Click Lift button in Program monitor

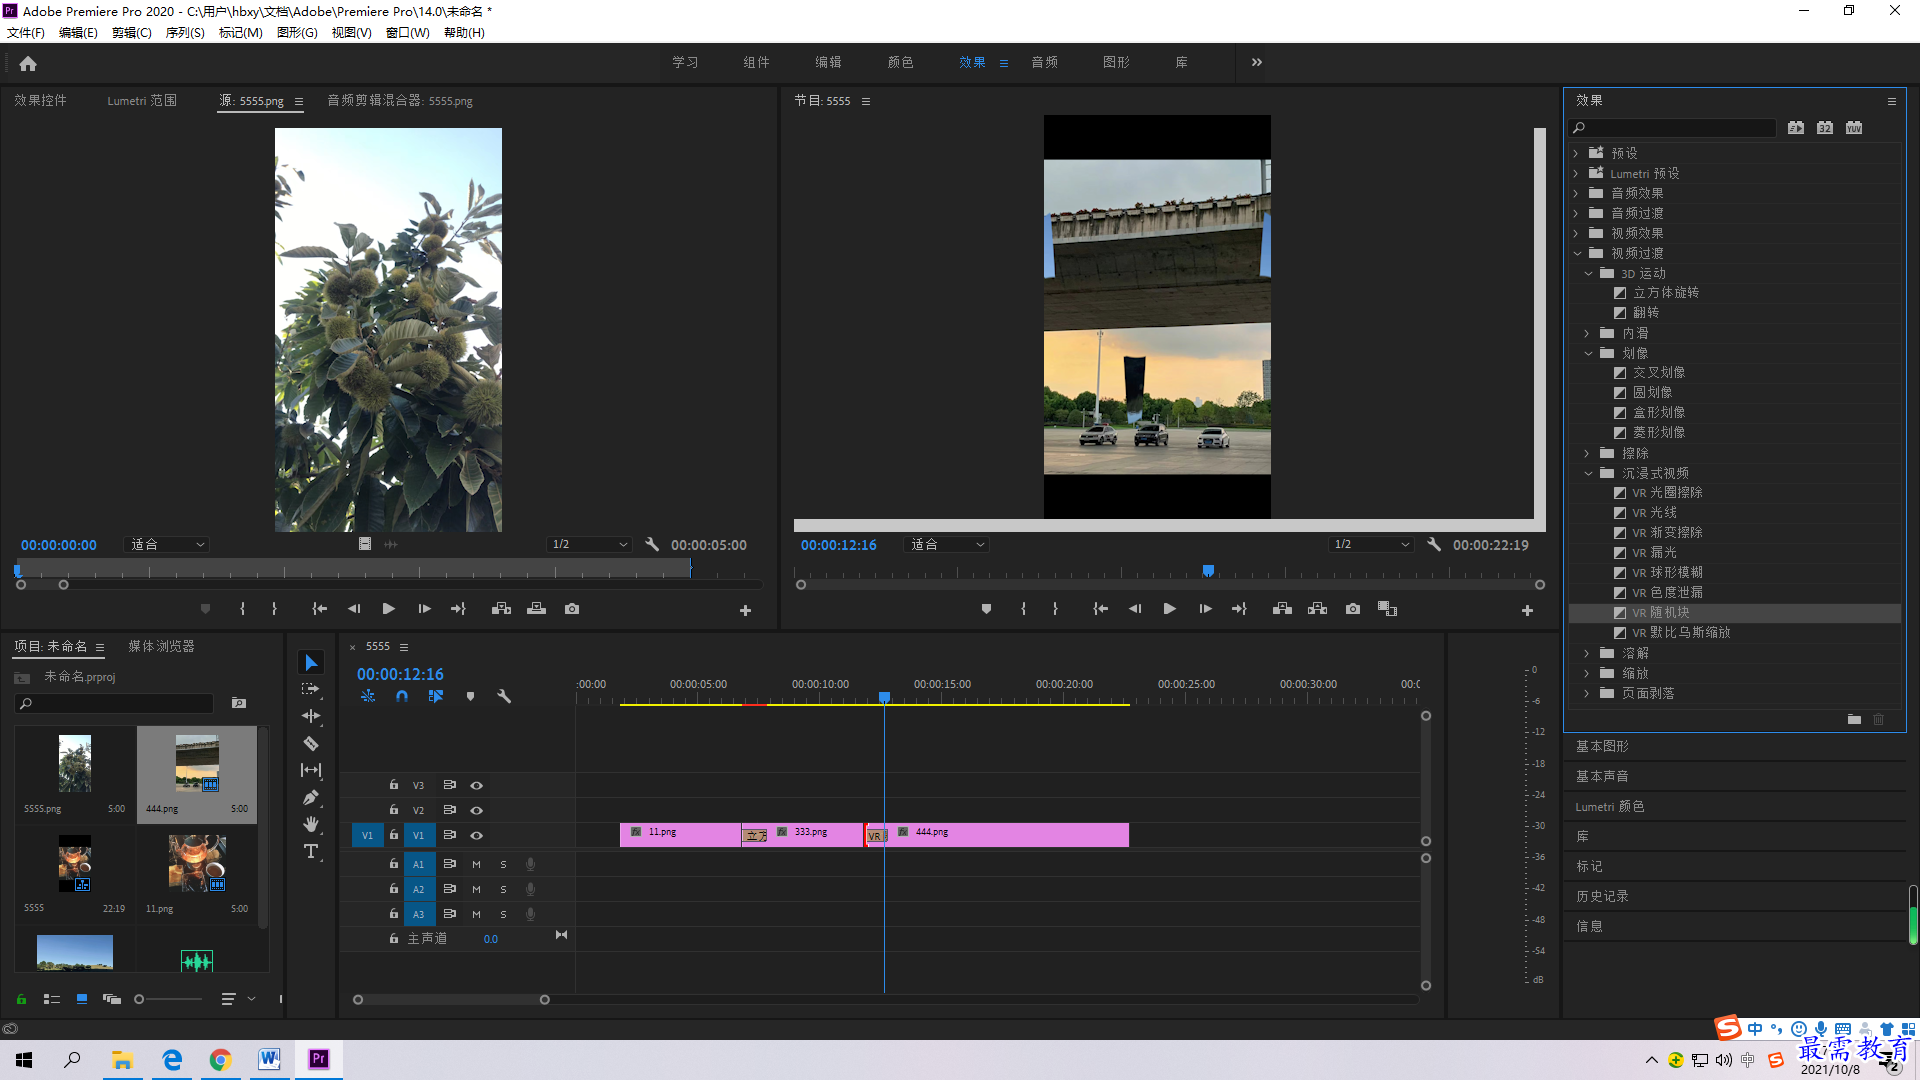tap(1282, 609)
